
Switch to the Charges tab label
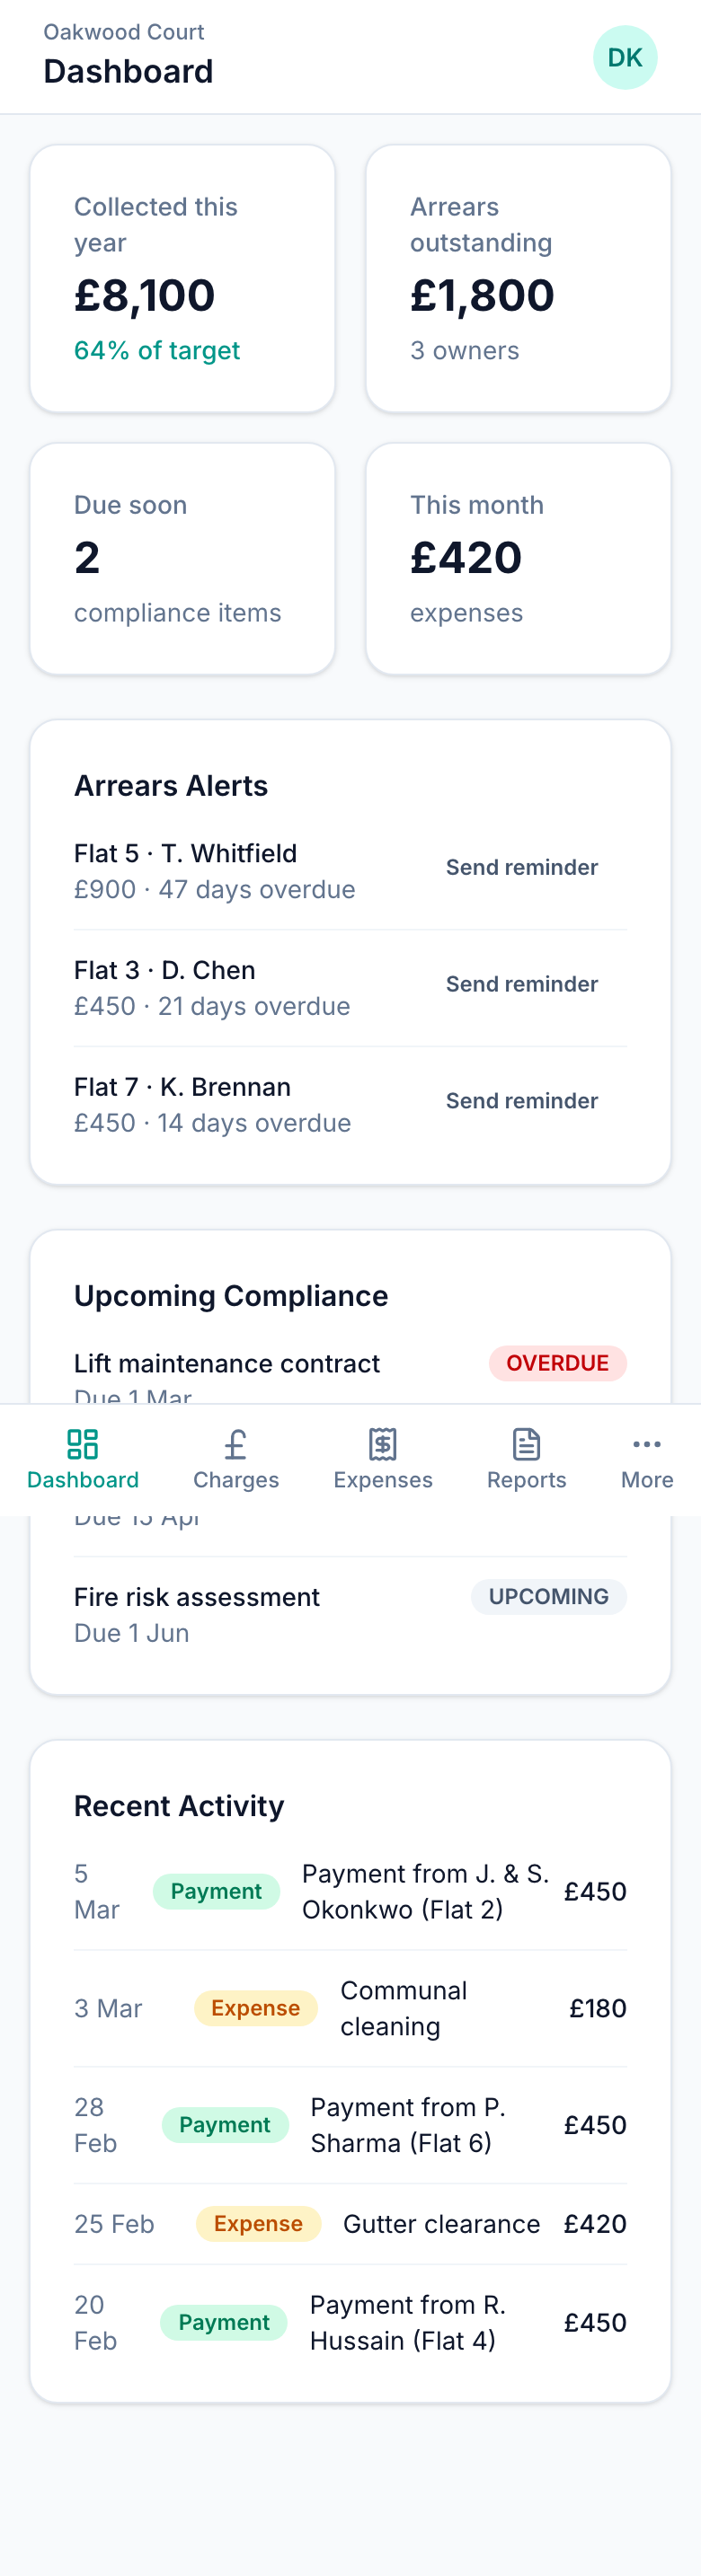coord(236,1480)
